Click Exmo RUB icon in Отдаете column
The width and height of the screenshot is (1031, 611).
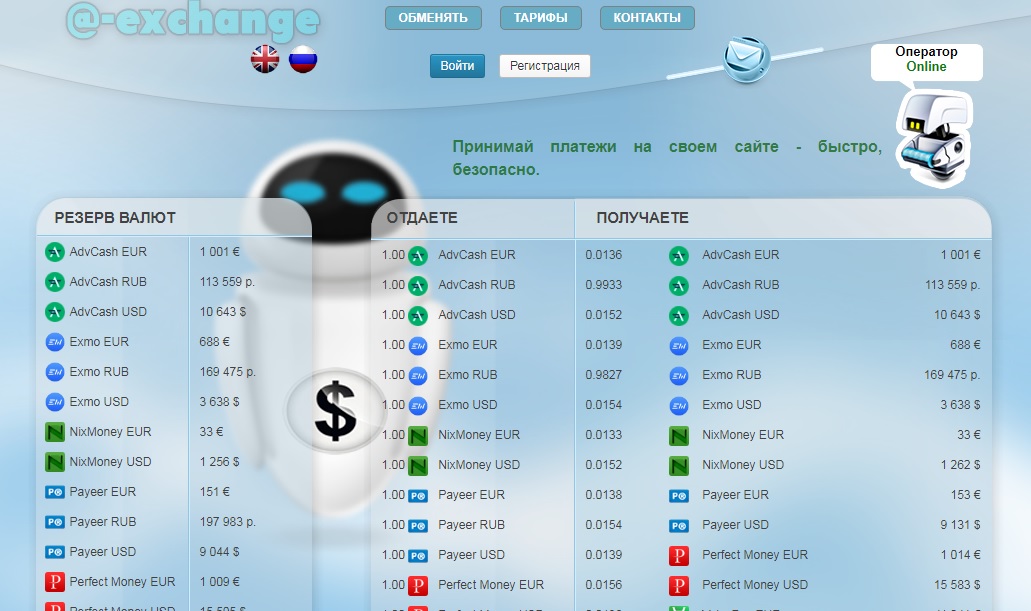[418, 376]
